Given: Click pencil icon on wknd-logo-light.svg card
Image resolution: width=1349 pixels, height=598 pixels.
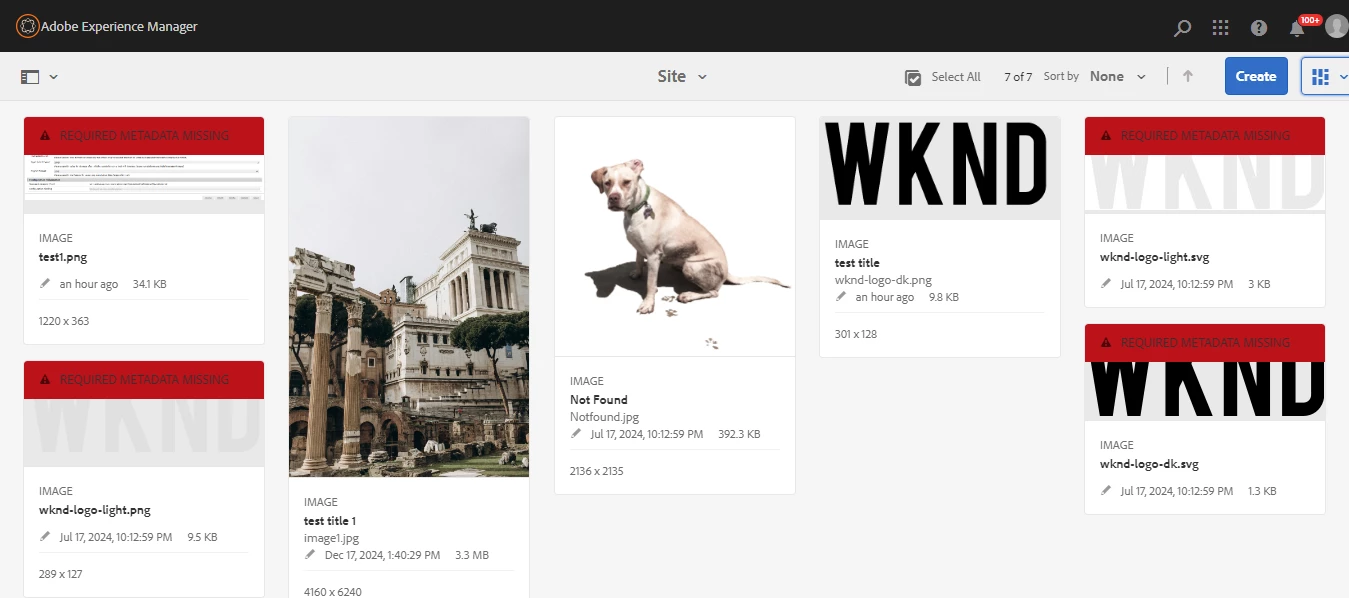Looking at the screenshot, I should 1106,284.
